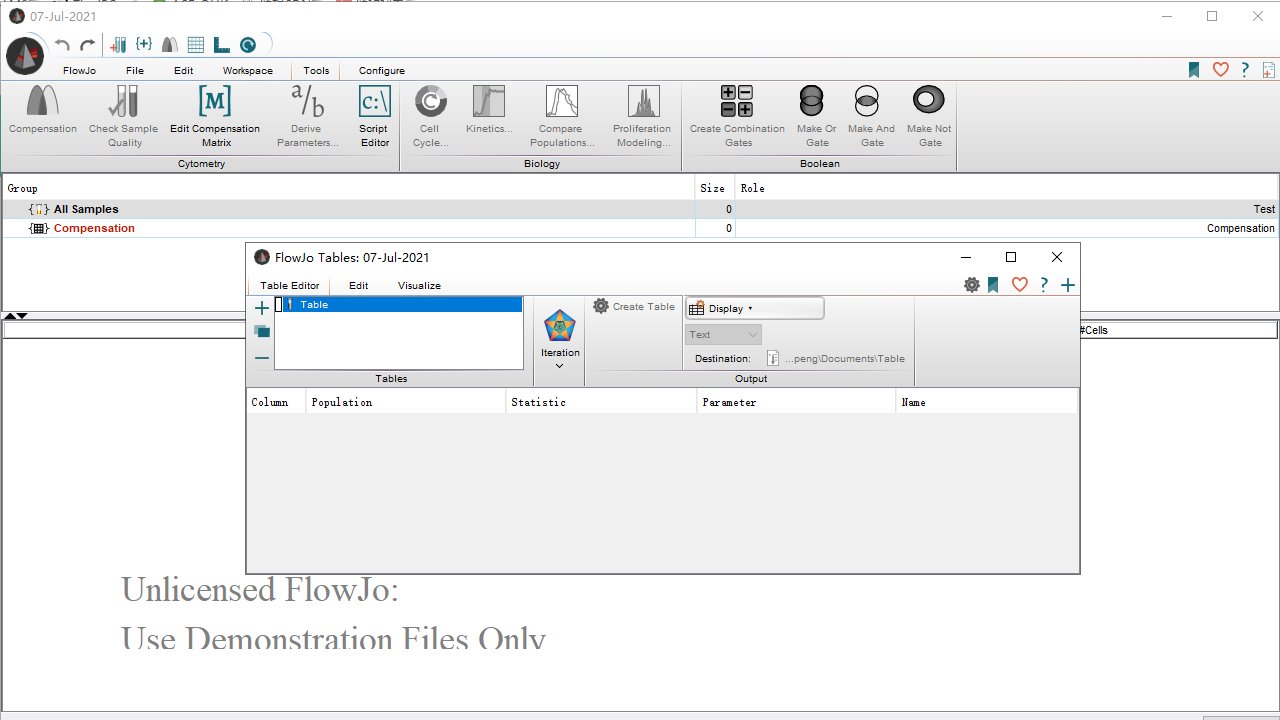The width and height of the screenshot is (1280, 720).
Task: Click the add samples test tube toolbar icon
Action: click(118, 44)
